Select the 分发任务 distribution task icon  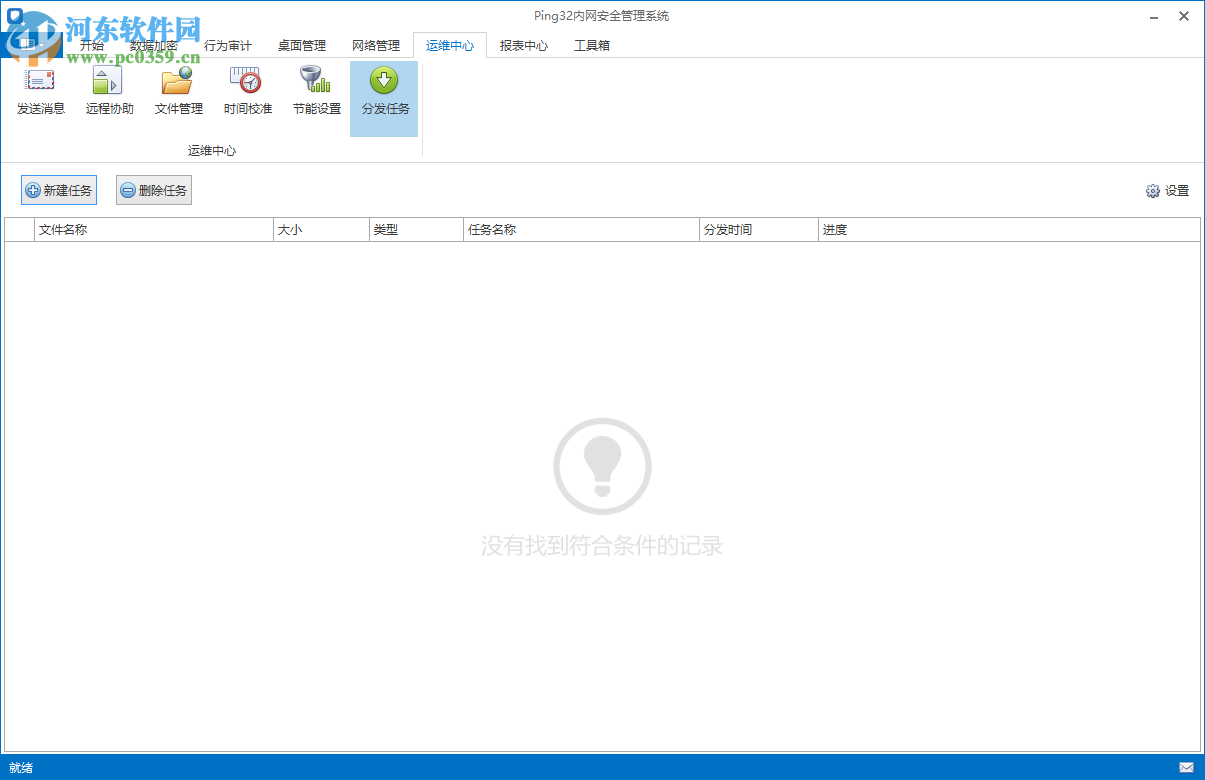383,90
